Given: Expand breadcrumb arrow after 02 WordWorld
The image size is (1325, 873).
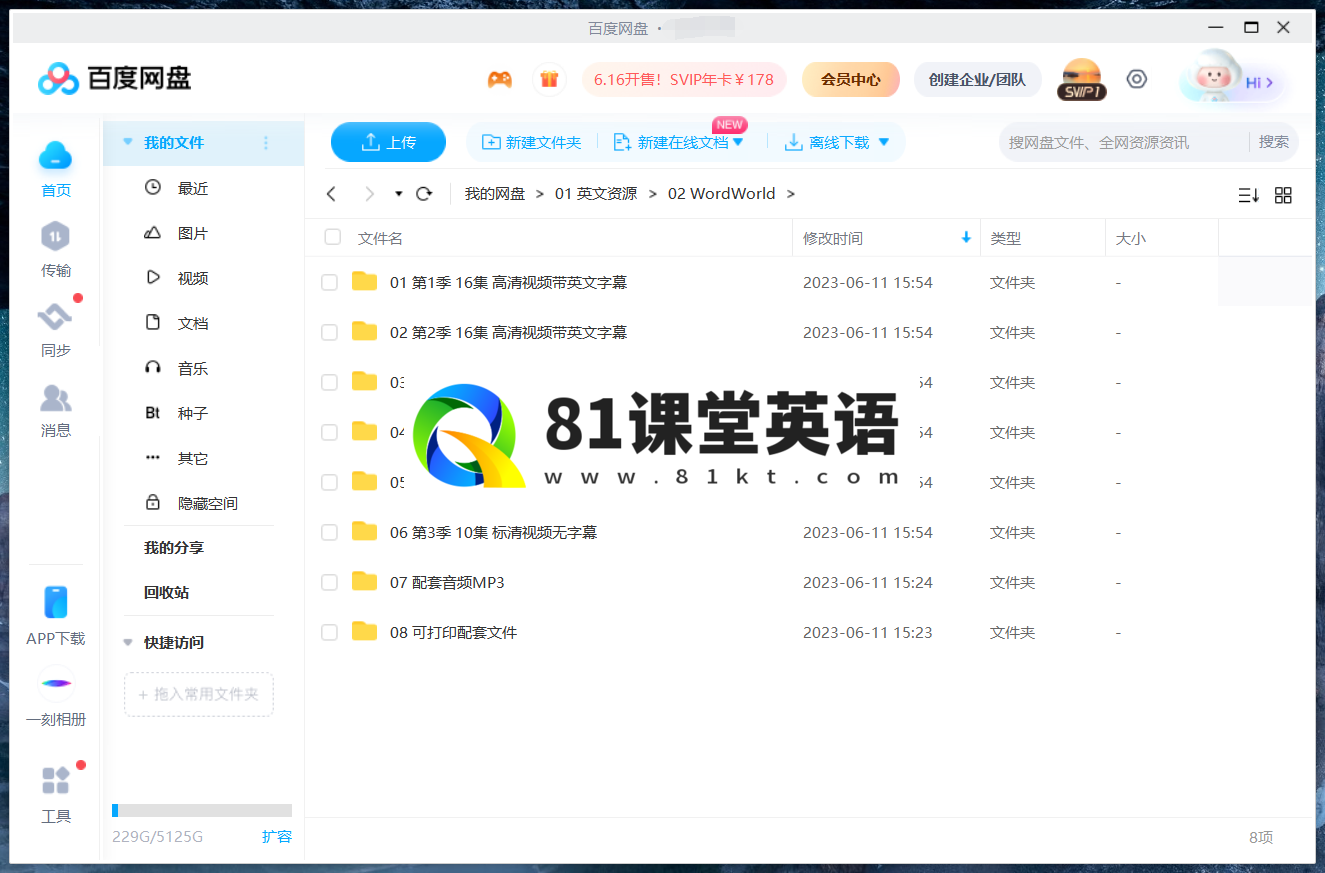Looking at the screenshot, I should (x=791, y=194).
